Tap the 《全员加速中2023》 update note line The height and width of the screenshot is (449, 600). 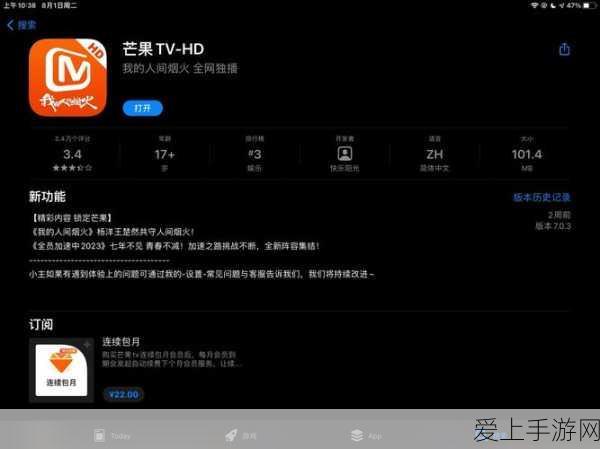(x=174, y=246)
